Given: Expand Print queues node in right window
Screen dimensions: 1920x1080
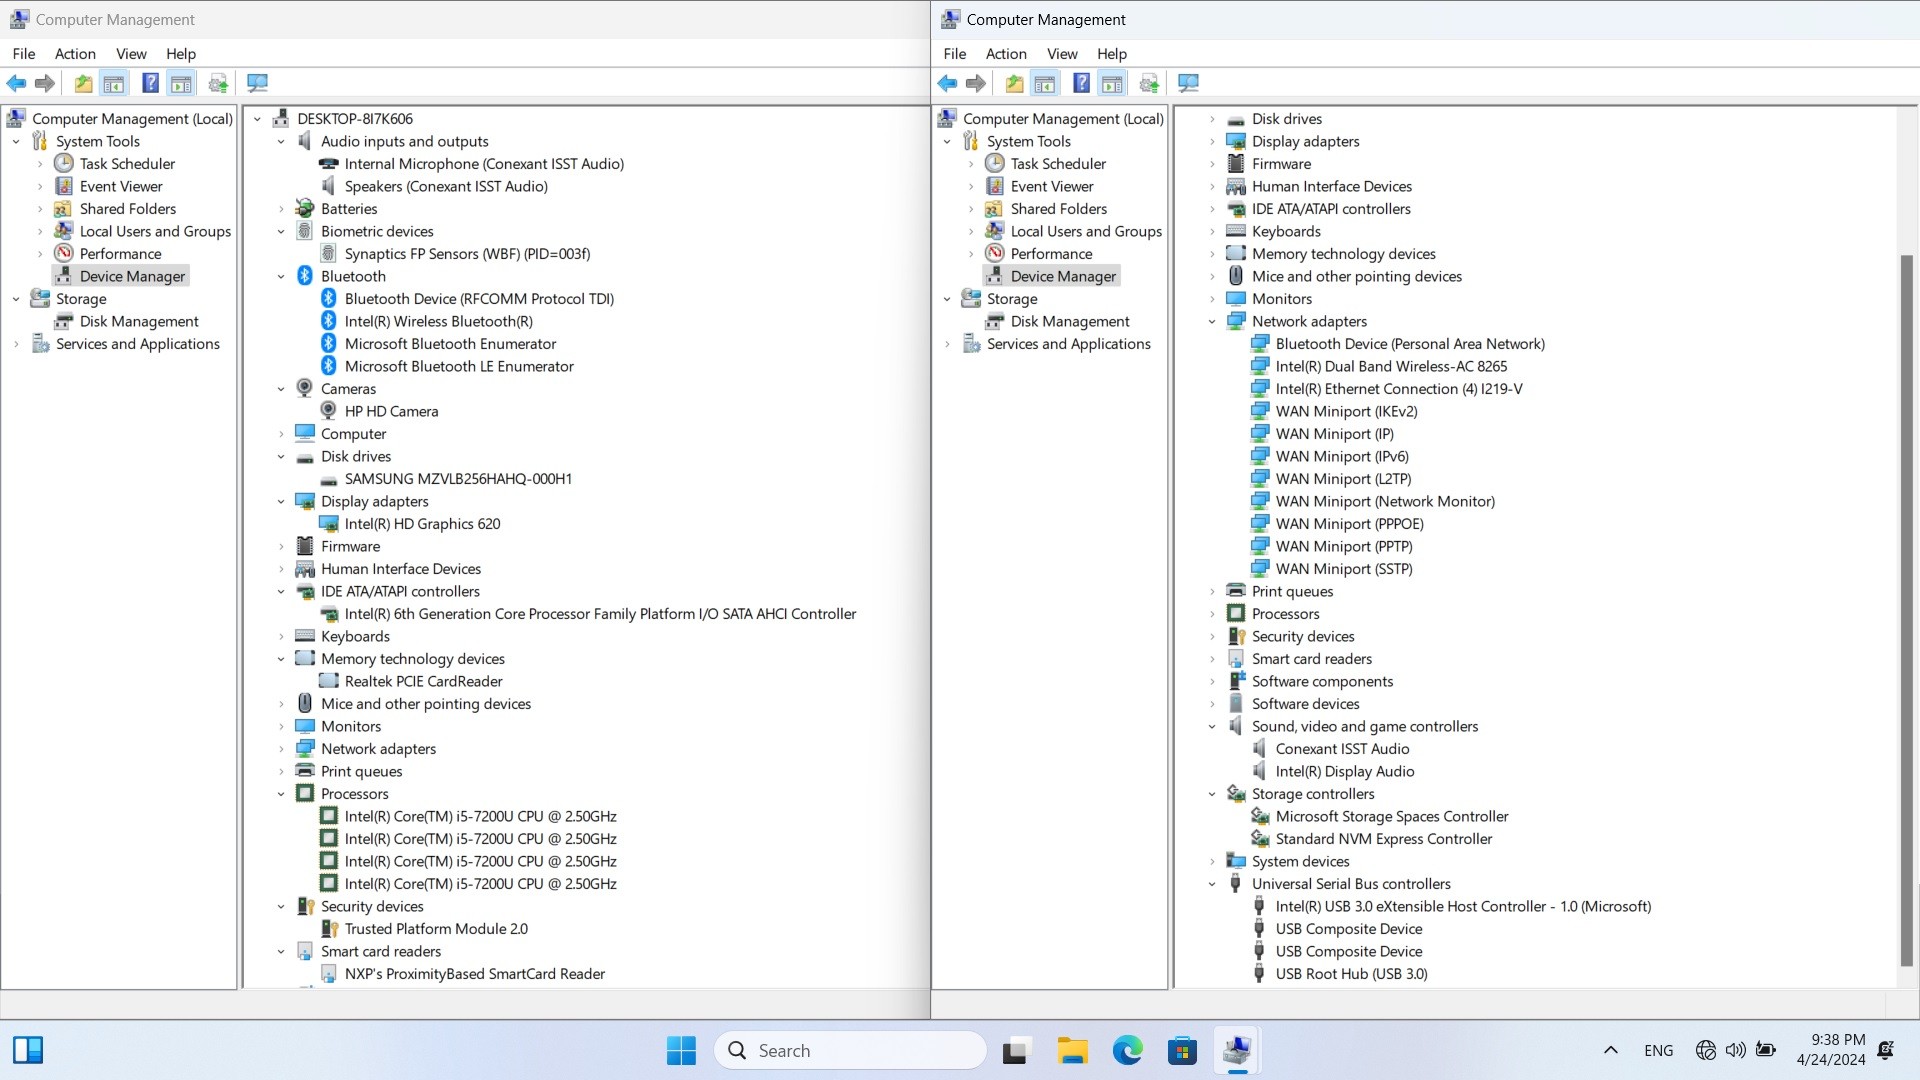Looking at the screenshot, I should tap(1212, 592).
